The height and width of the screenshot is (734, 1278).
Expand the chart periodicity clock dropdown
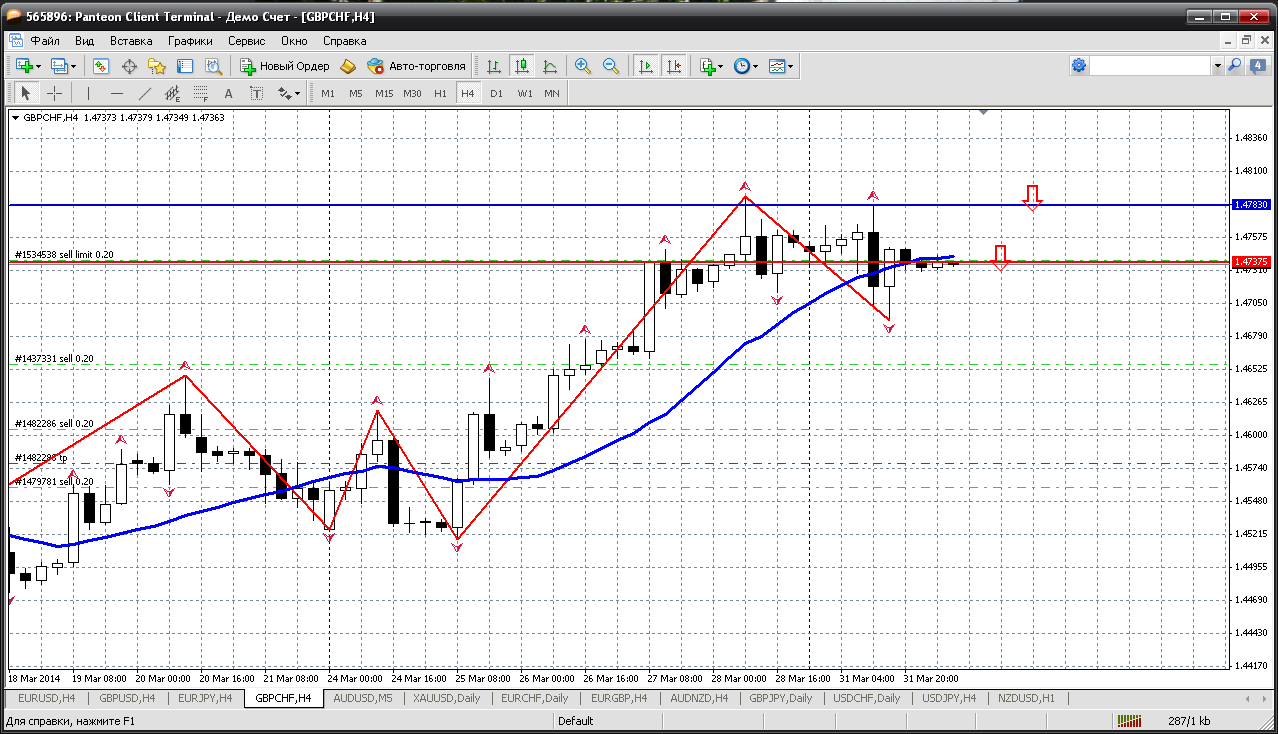click(755, 66)
